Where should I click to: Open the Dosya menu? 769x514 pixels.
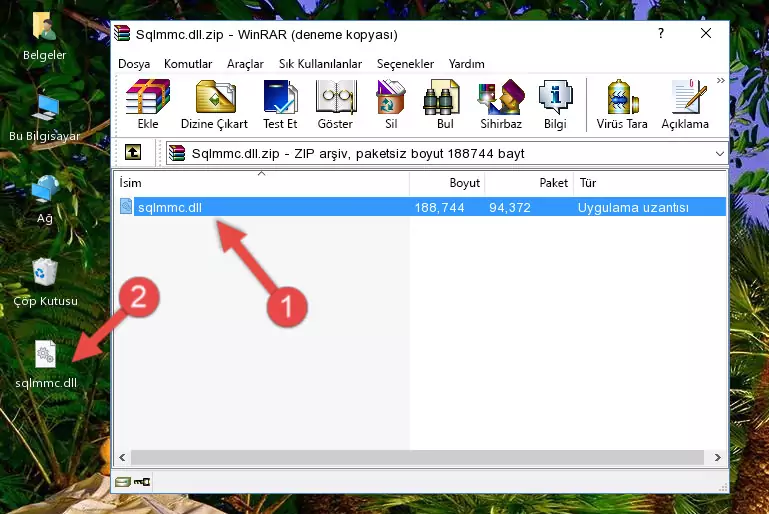tap(134, 64)
